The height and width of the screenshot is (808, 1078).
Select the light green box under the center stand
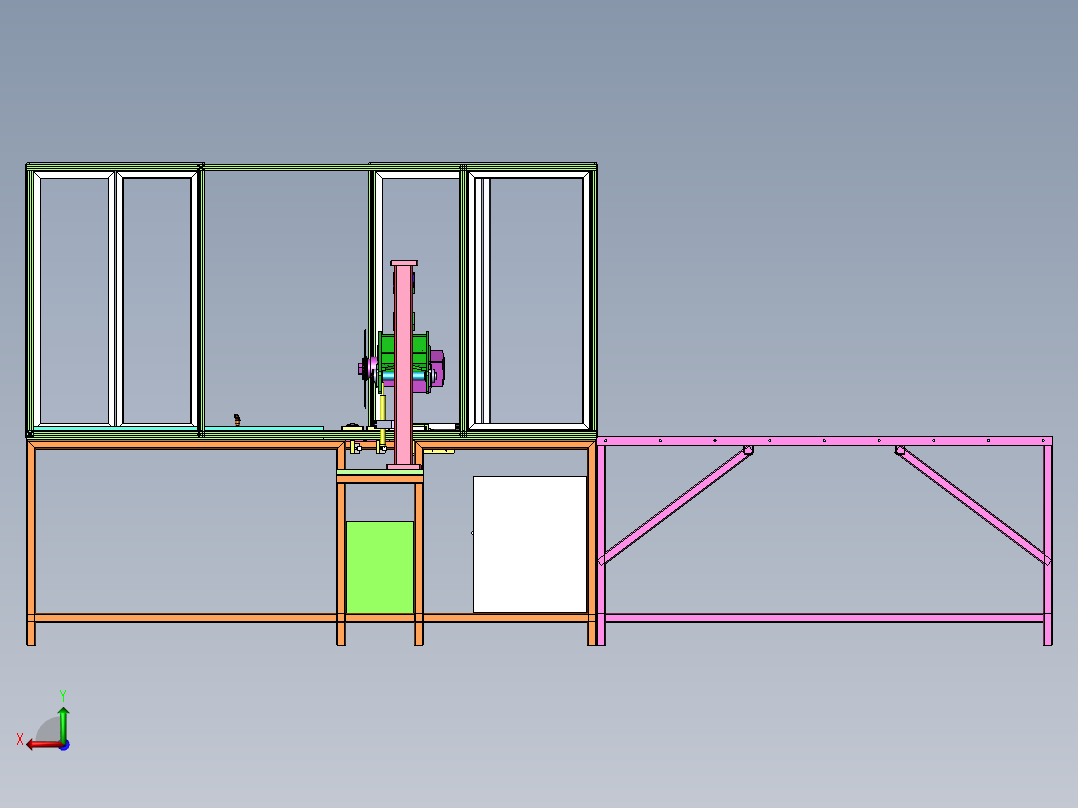click(380, 567)
